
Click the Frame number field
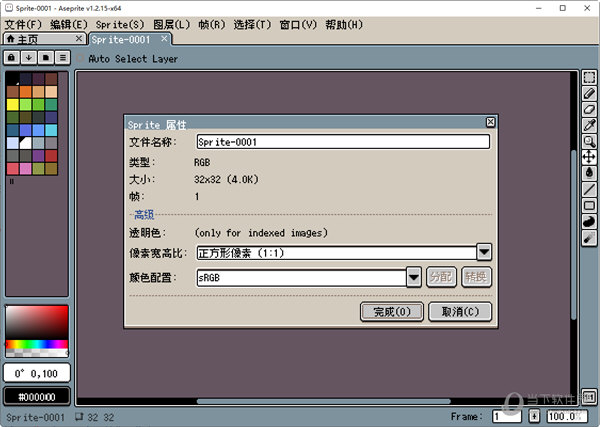tap(507, 416)
